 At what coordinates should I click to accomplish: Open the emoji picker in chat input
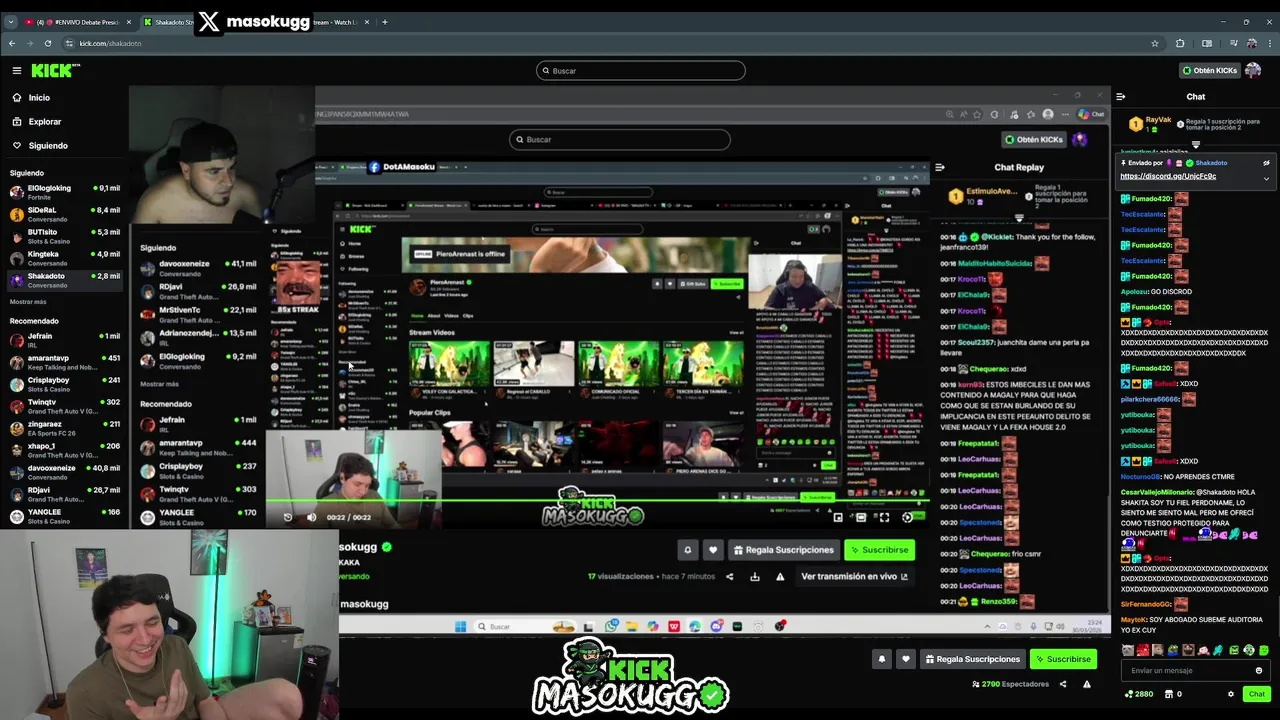click(x=1259, y=671)
